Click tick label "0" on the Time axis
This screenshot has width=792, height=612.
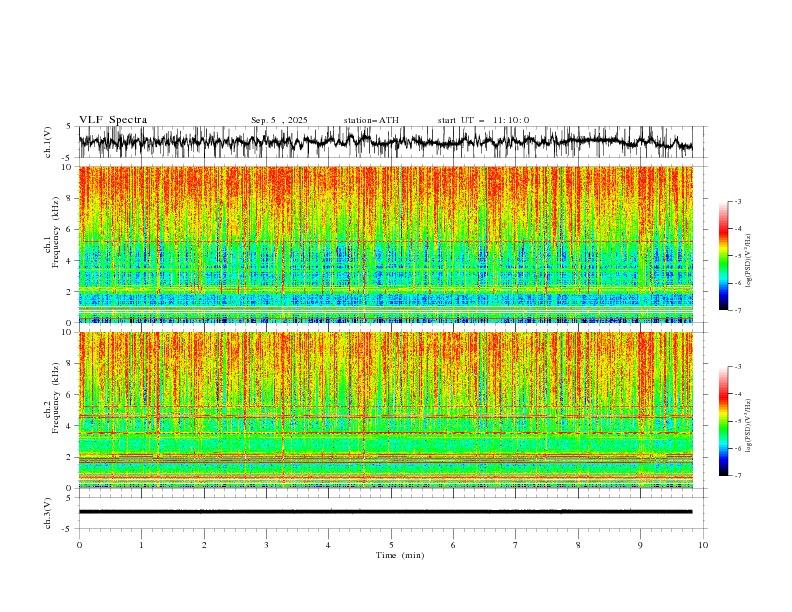pyautogui.click(x=79, y=545)
